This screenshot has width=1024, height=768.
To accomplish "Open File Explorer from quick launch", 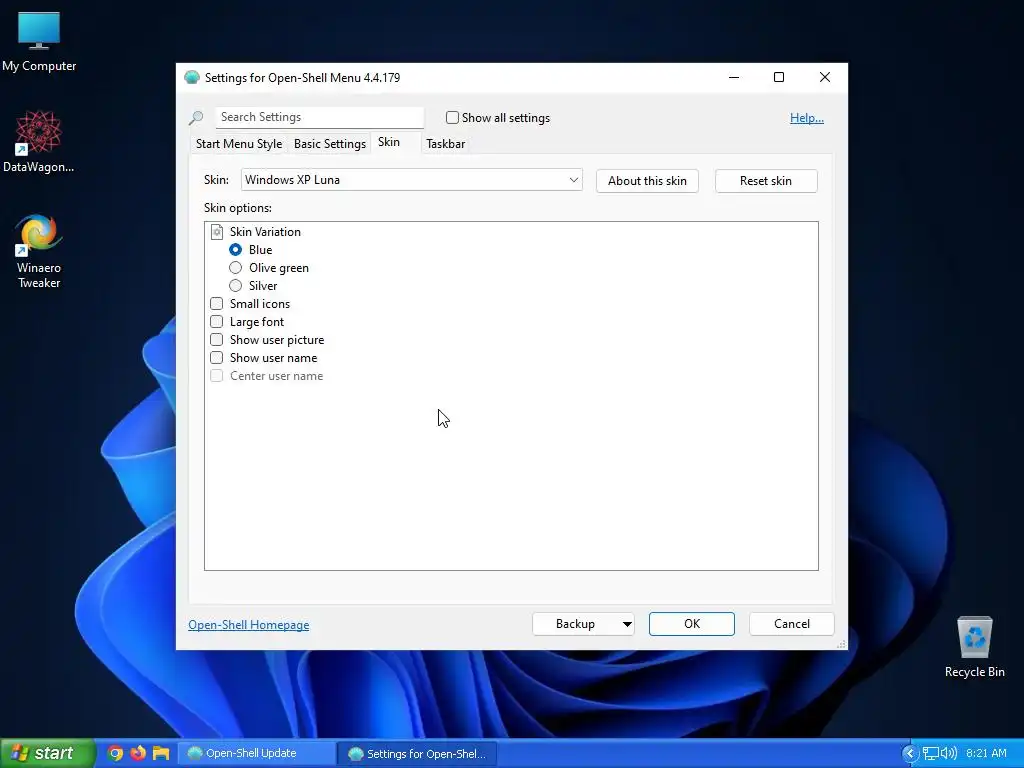I will pos(161,753).
